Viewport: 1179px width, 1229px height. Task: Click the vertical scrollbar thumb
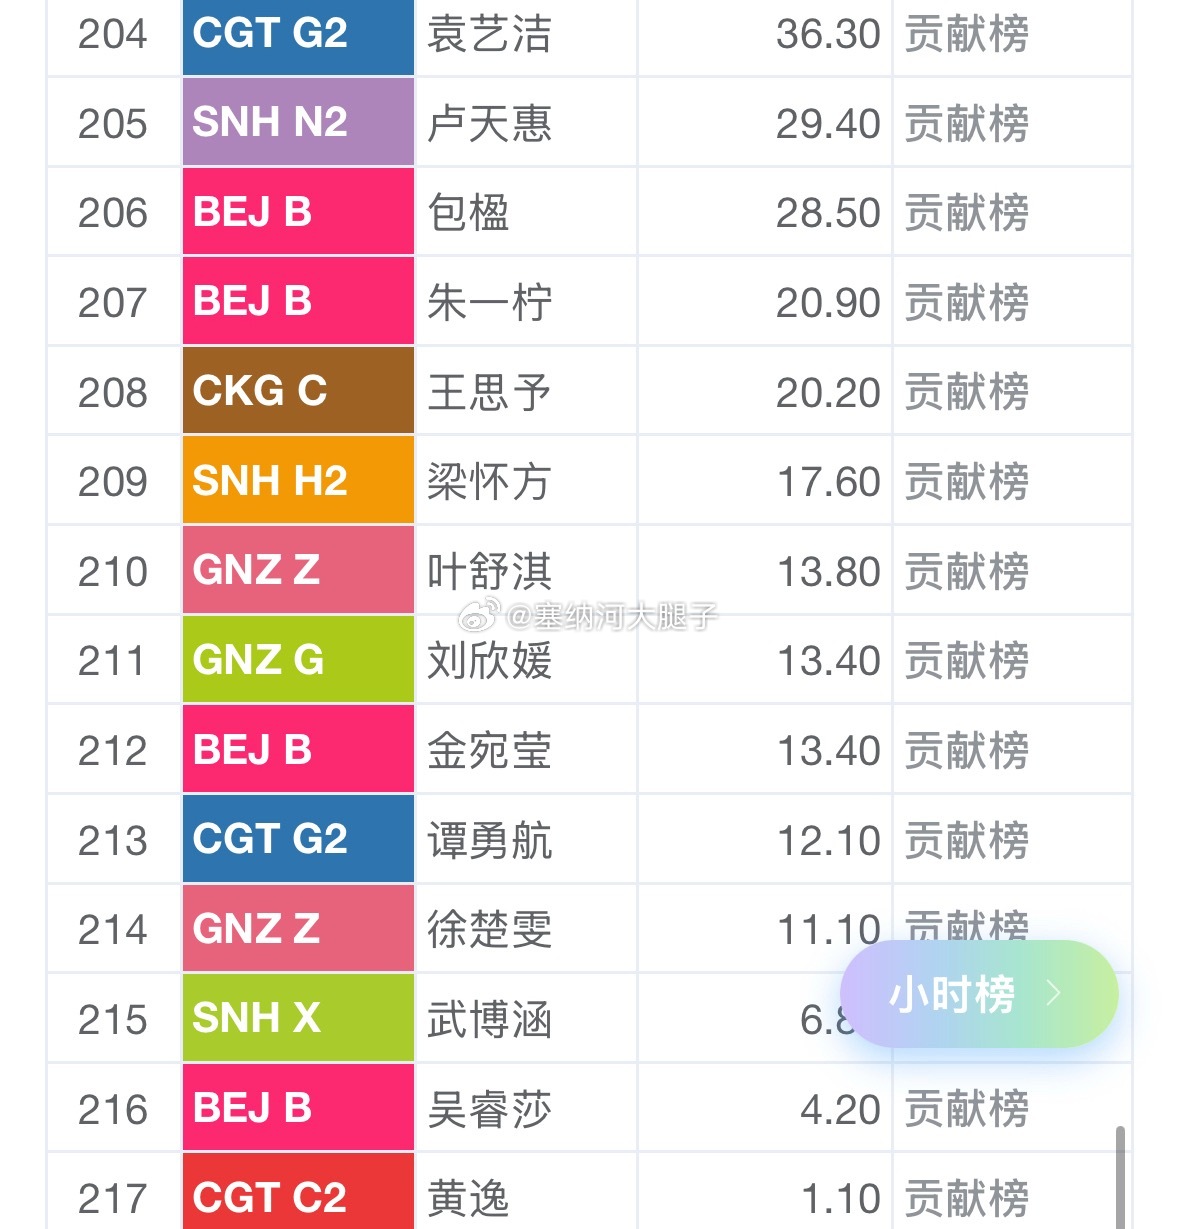pos(1120,1177)
